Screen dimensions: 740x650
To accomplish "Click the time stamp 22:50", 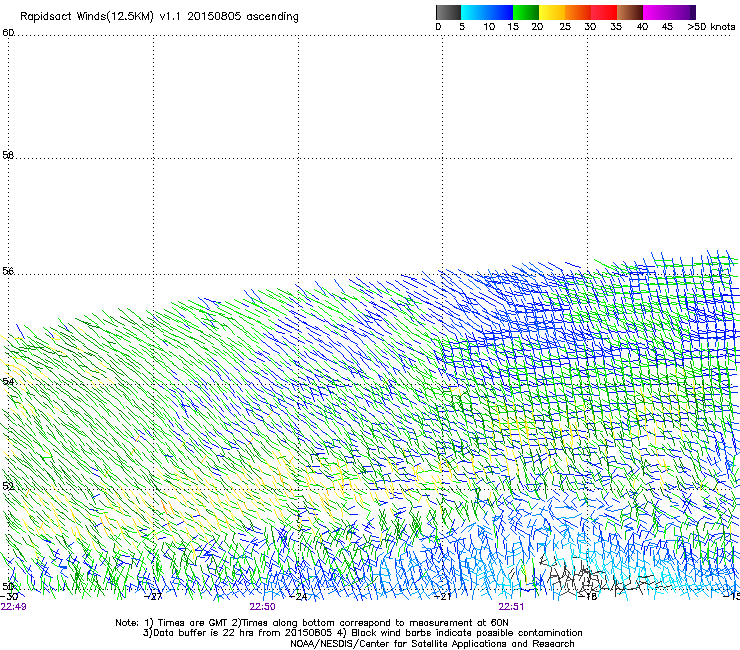I will pyautogui.click(x=262, y=607).
